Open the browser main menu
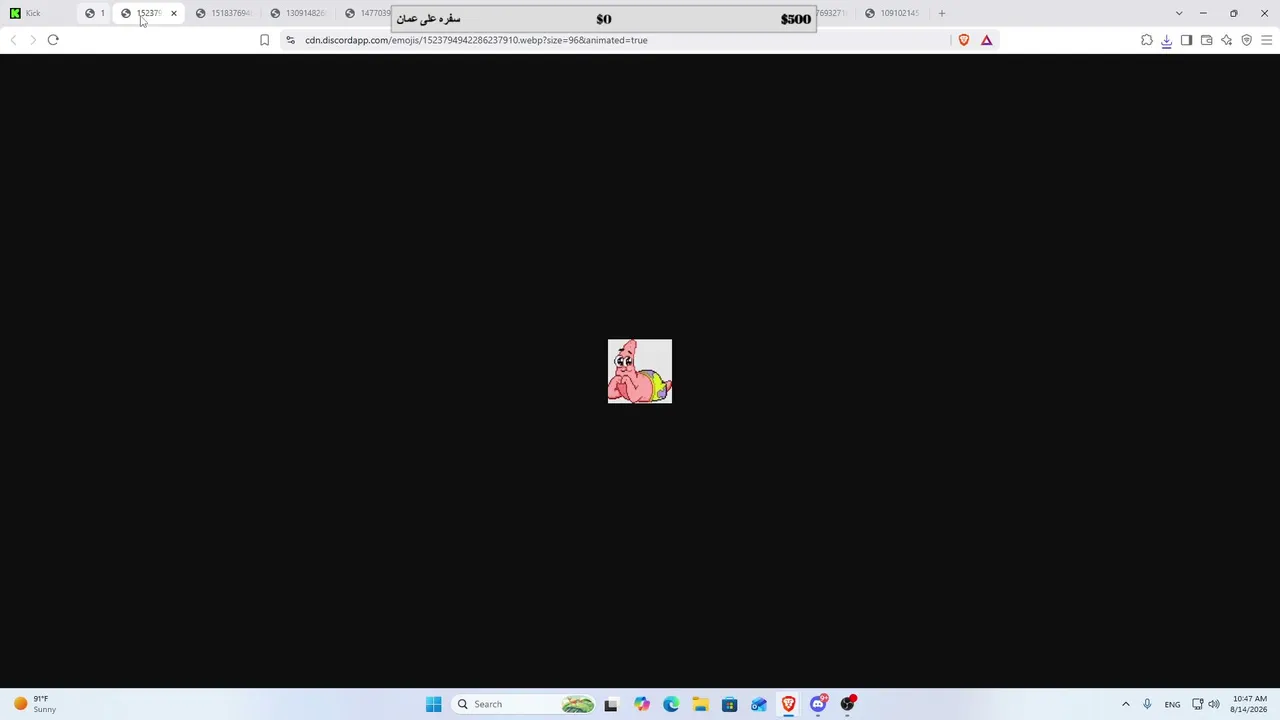Screen dimensions: 1280x720 [1267, 40]
